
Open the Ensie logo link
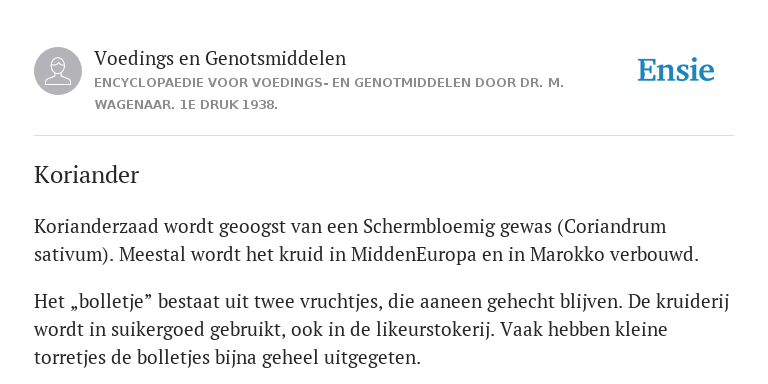point(675,71)
